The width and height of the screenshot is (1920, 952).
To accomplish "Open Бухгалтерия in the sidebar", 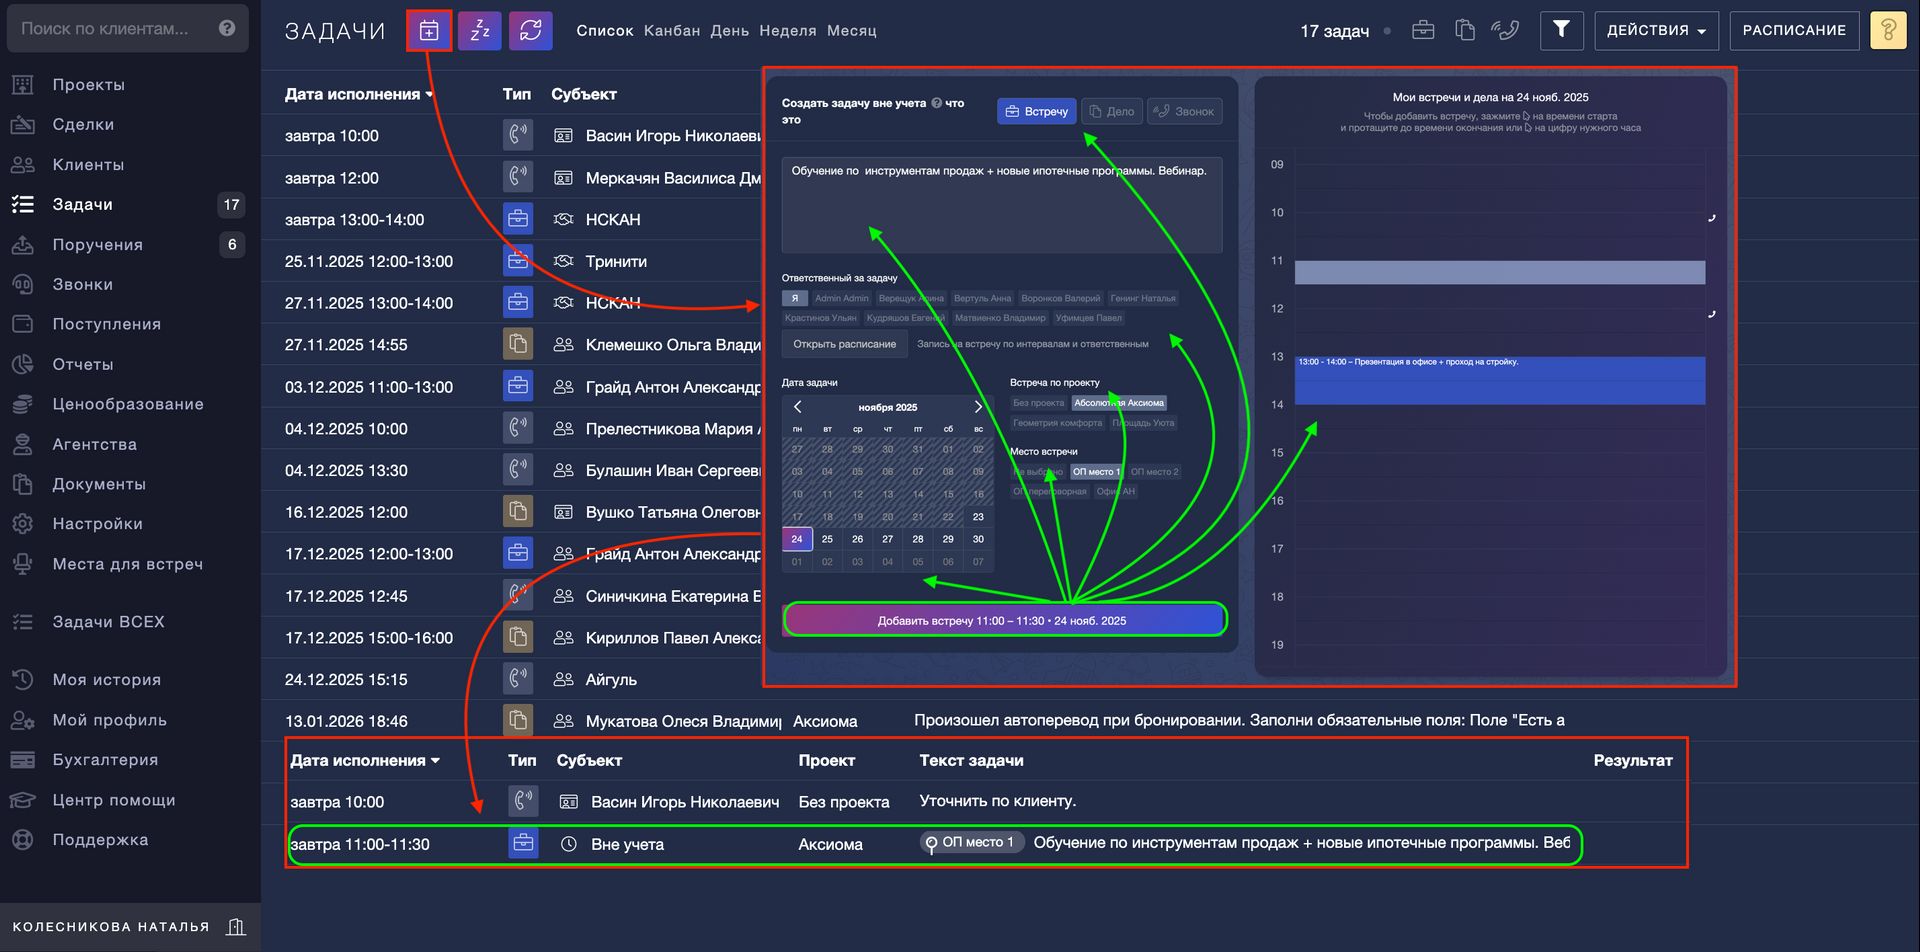I will 105,760.
